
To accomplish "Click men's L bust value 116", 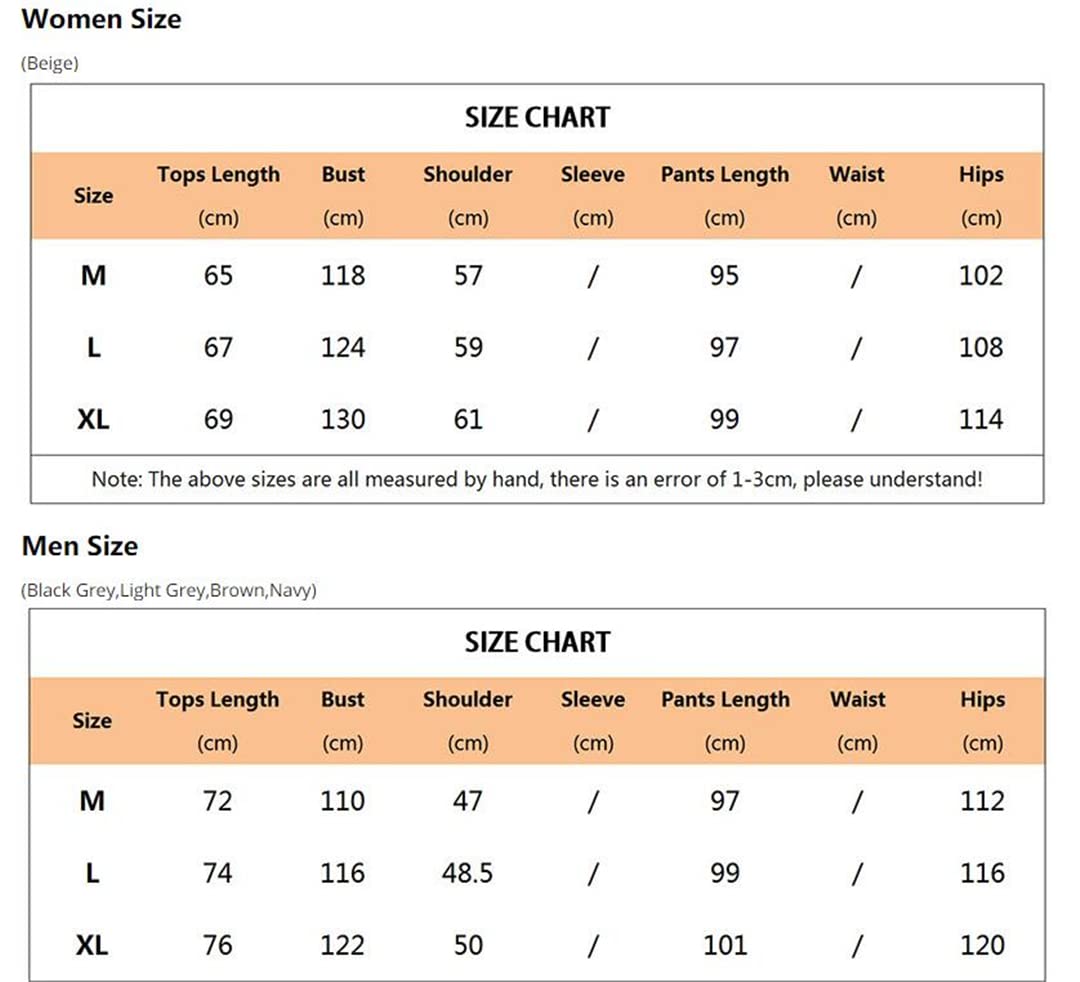I will pyautogui.click(x=342, y=873).
